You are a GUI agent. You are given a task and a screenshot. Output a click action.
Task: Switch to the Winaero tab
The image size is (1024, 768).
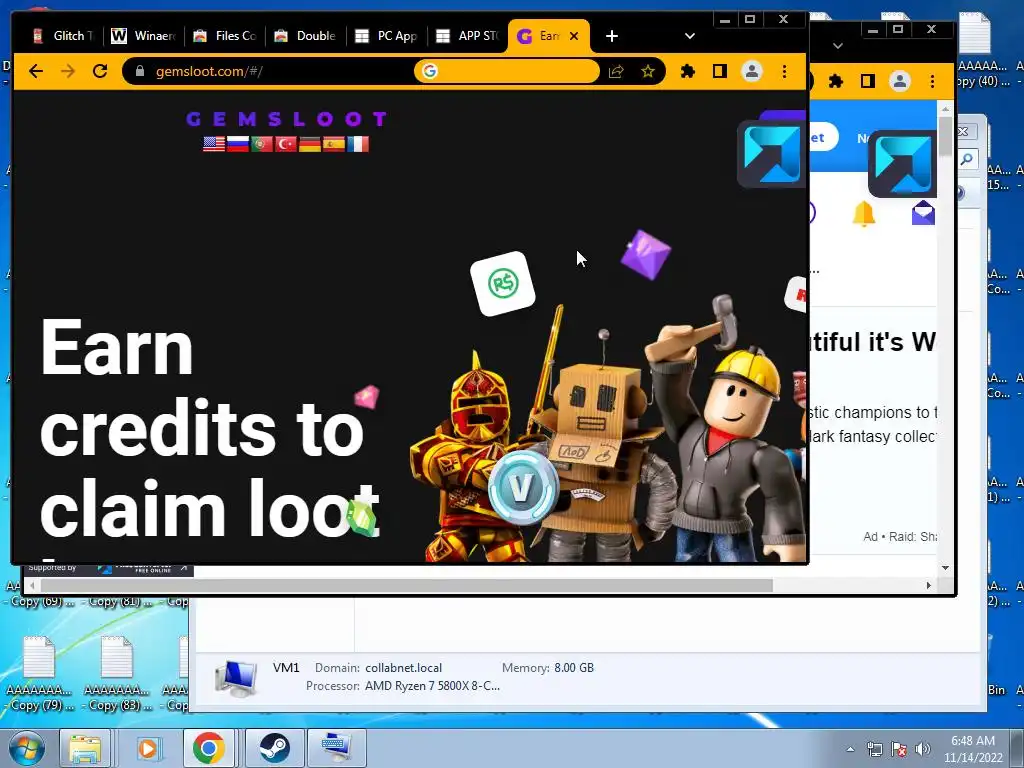144,36
